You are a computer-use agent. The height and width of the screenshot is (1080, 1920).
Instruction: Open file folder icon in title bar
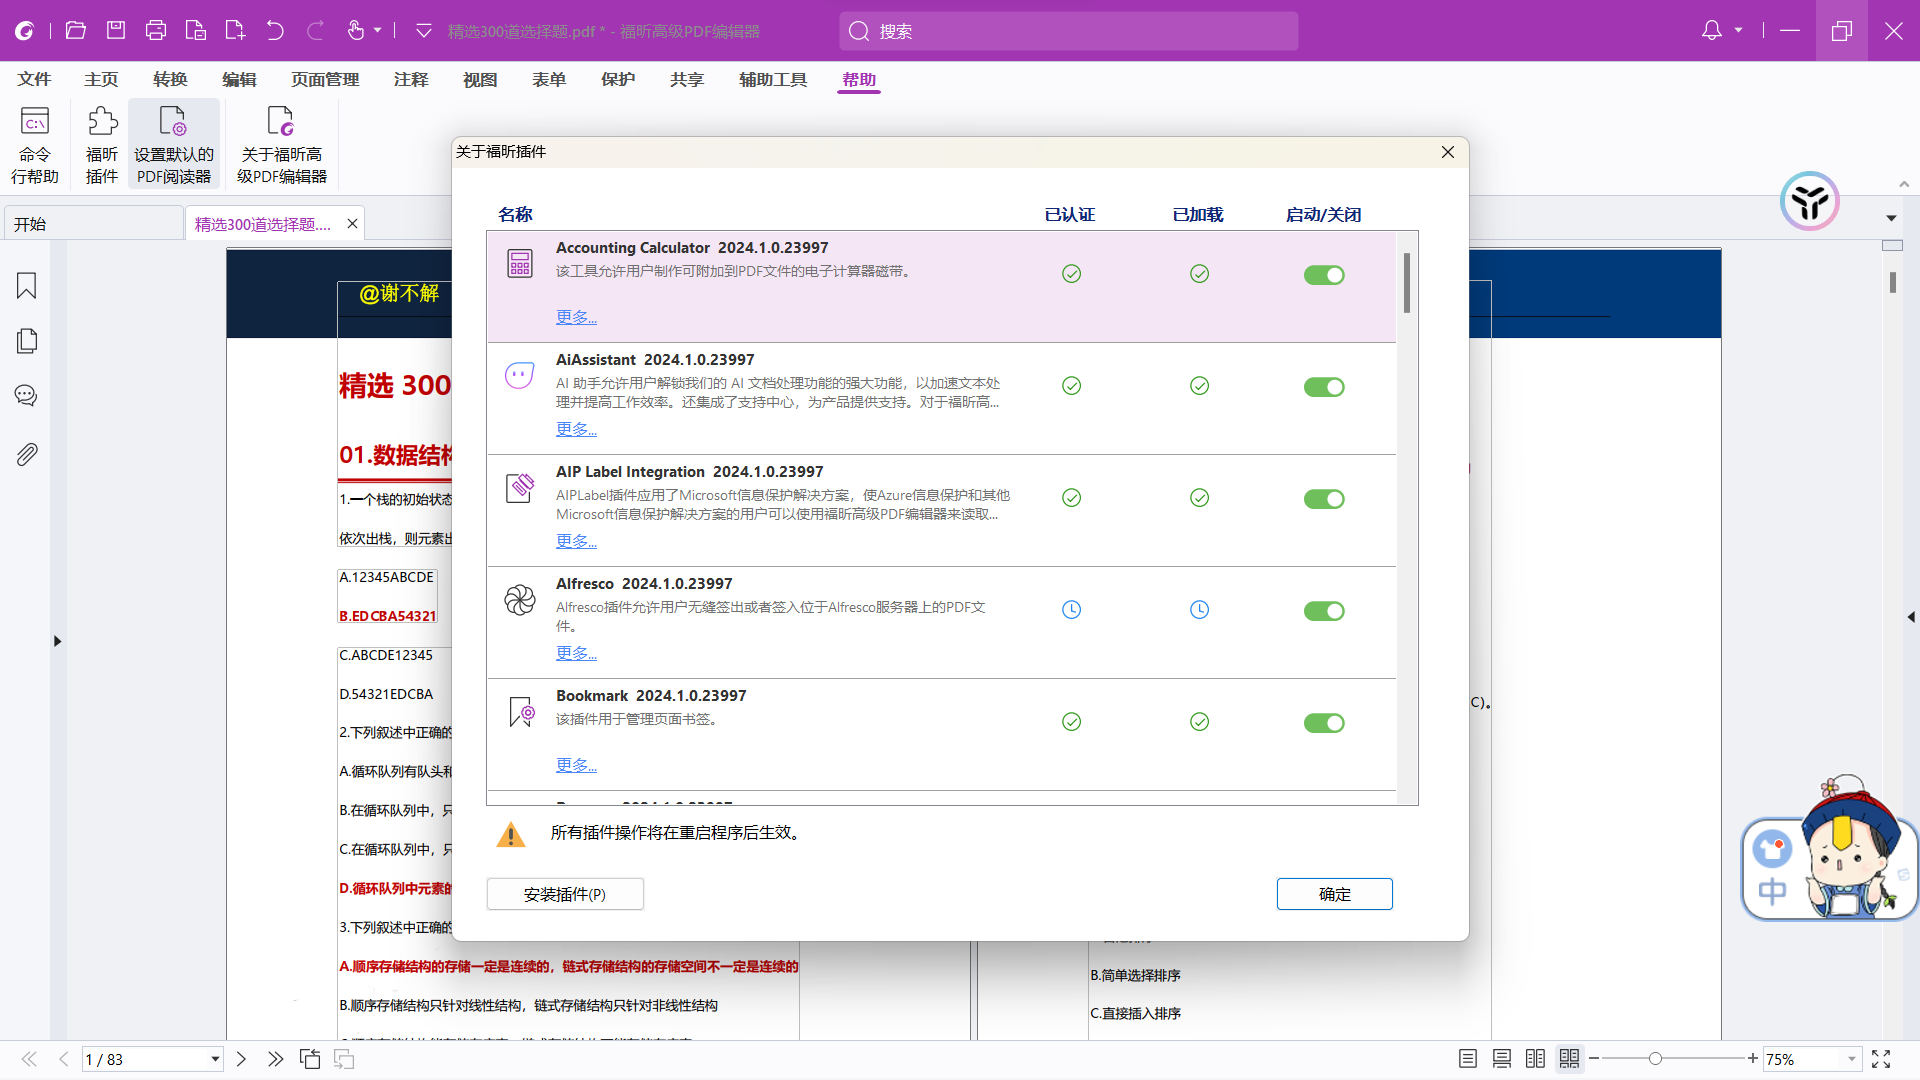tap(76, 31)
